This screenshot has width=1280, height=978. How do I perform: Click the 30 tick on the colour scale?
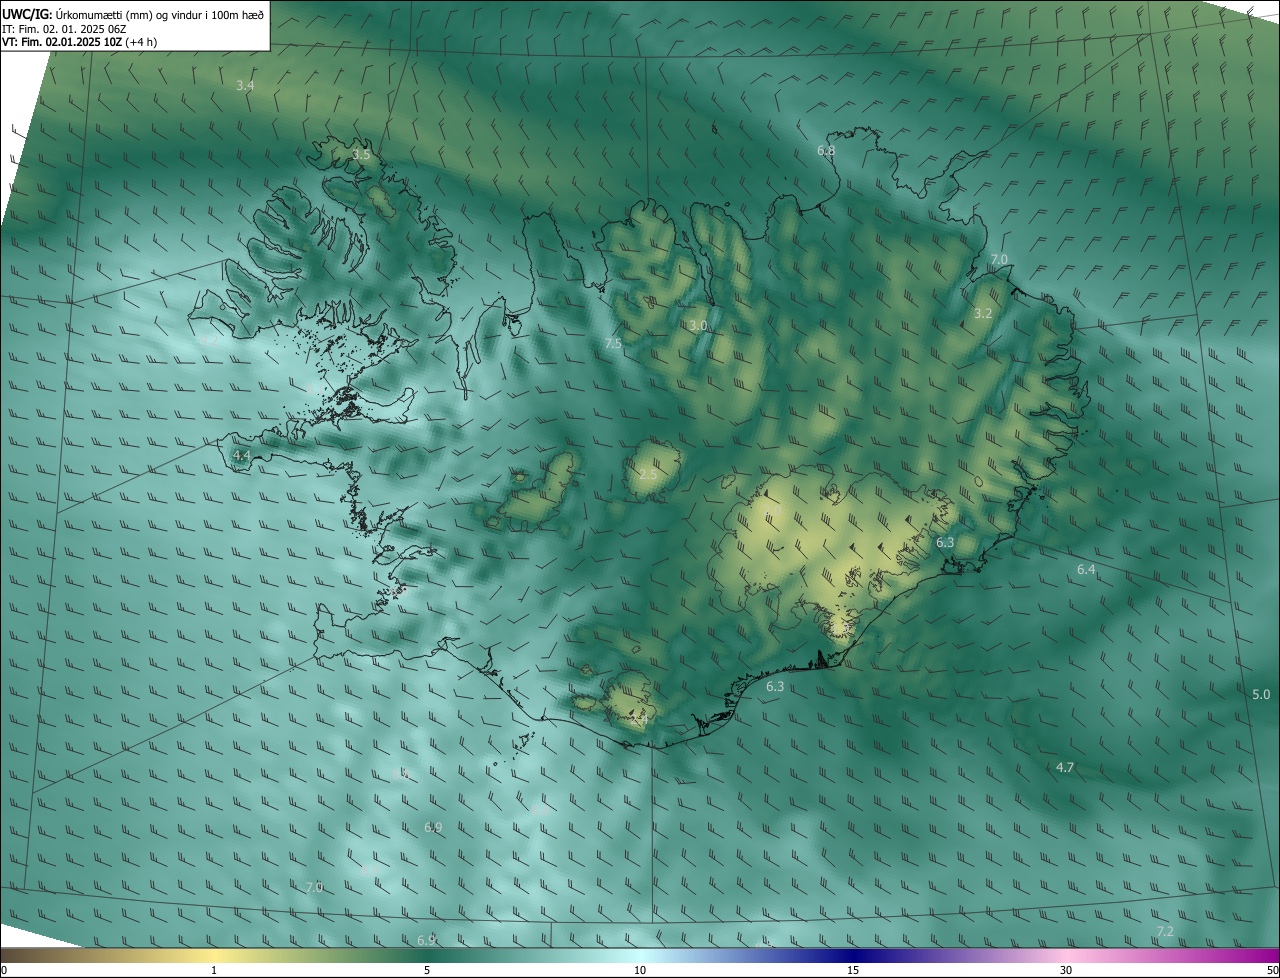[1066, 971]
